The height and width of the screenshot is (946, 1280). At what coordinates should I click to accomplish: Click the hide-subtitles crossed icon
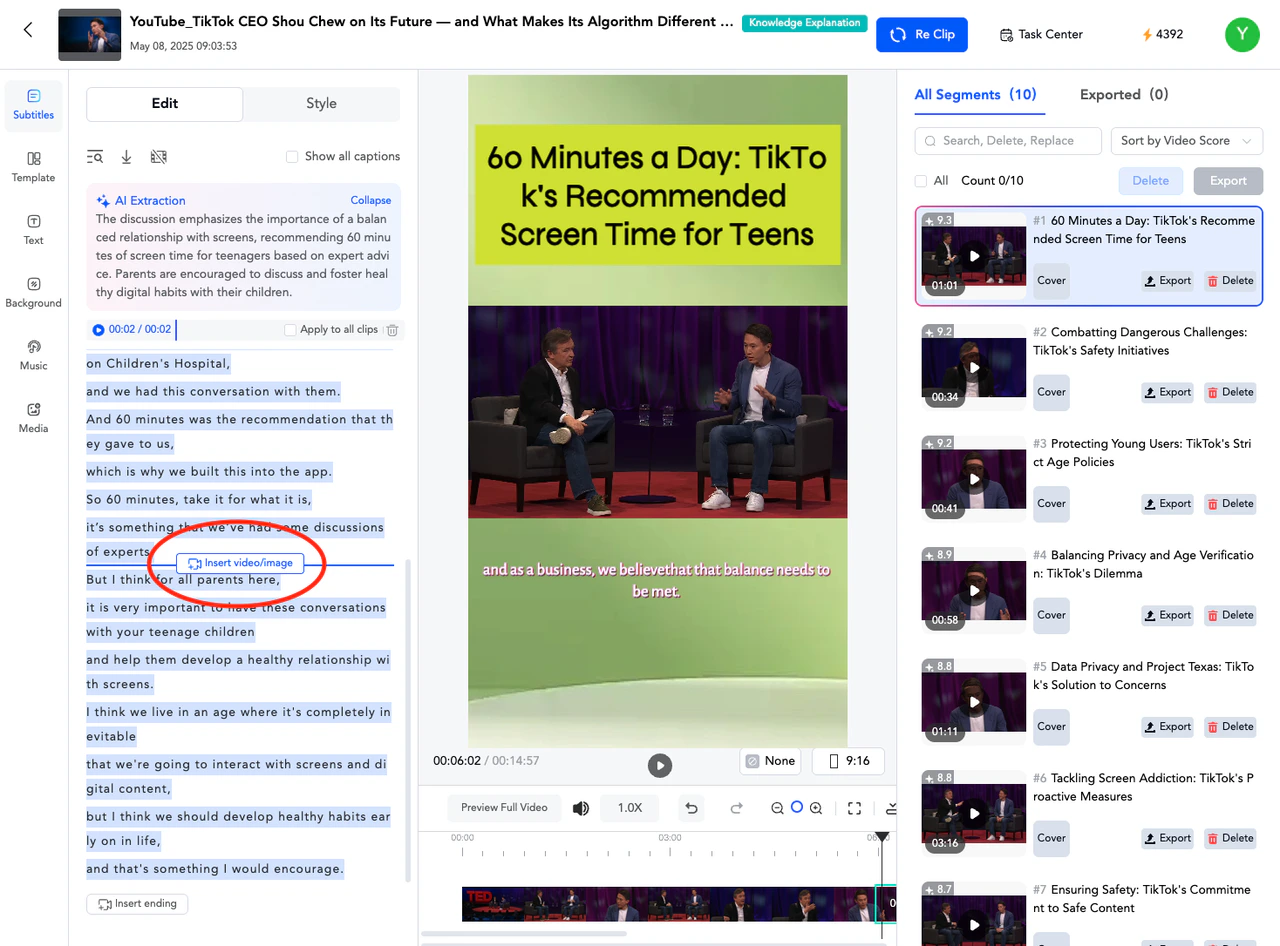click(158, 156)
